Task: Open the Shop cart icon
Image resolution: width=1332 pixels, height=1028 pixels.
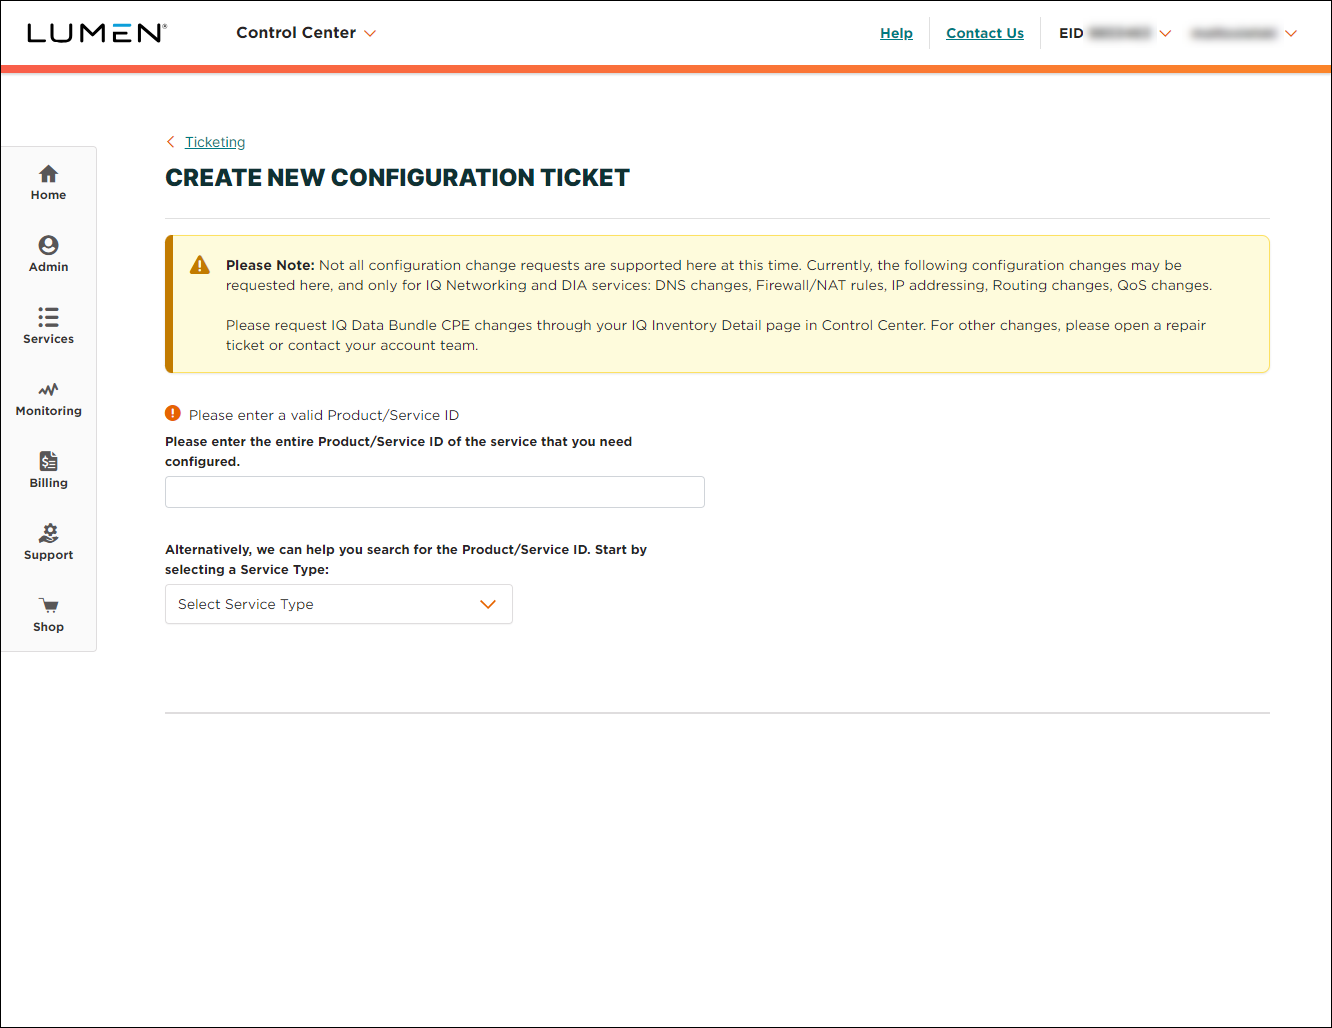Action: point(48,605)
